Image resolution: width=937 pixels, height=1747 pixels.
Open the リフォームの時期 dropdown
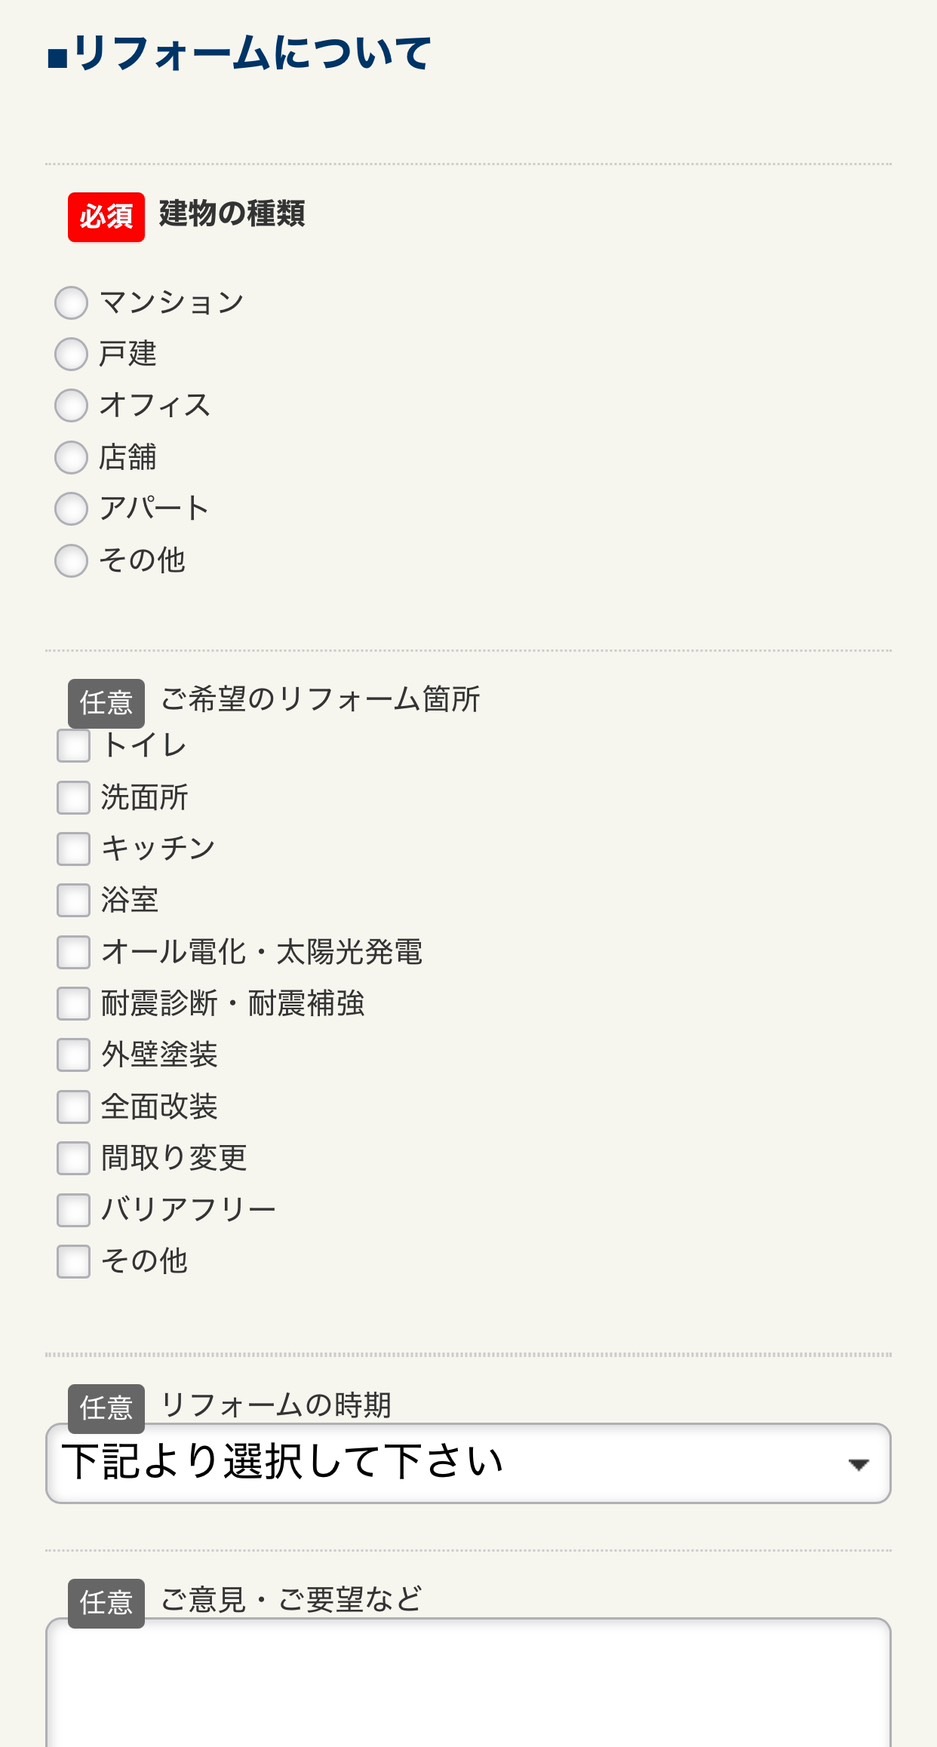pyautogui.click(x=467, y=1463)
